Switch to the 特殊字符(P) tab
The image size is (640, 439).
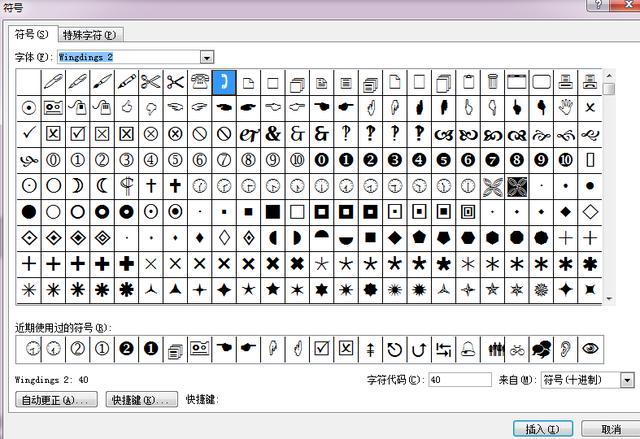click(x=90, y=35)
